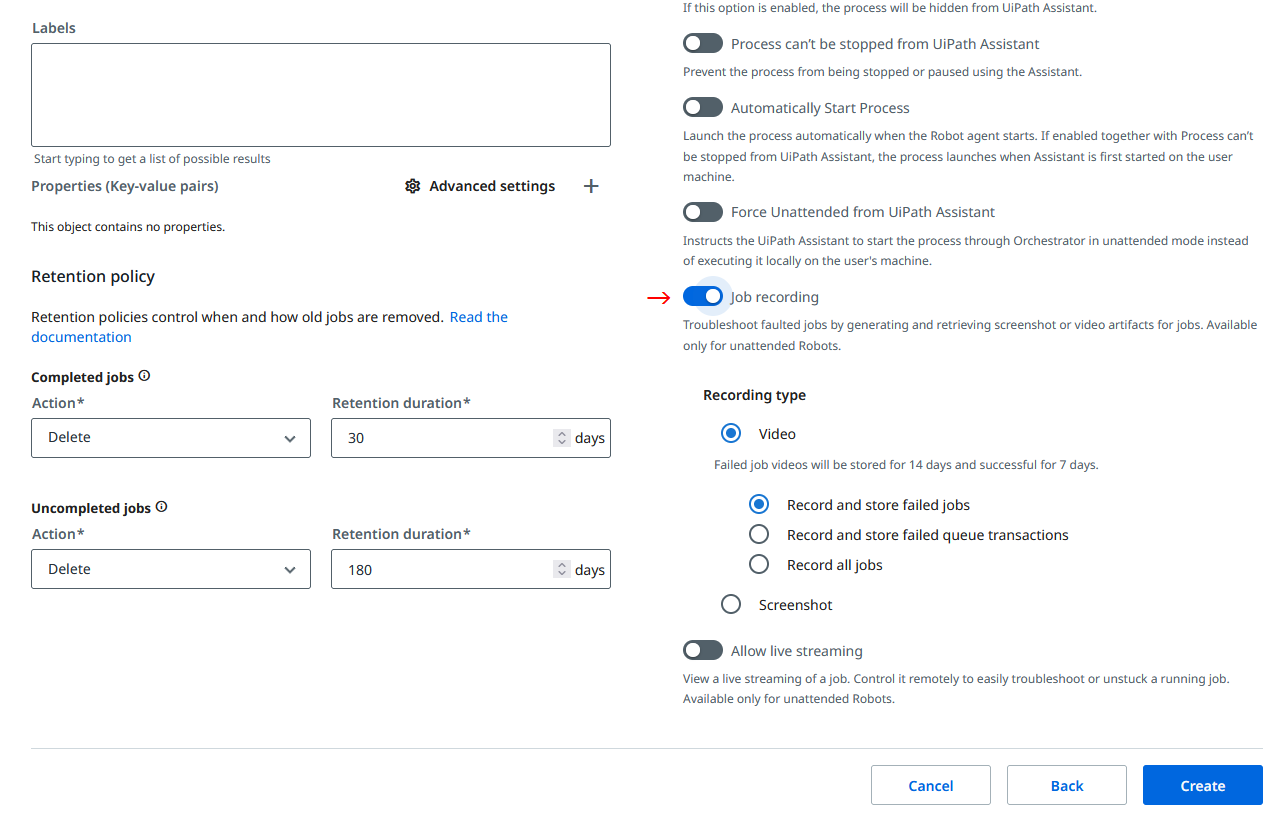The image size is (1286, 815).
Task: Turn on Allow live streaming toggle
Action: pyautogui.click(x=703, y=650)
